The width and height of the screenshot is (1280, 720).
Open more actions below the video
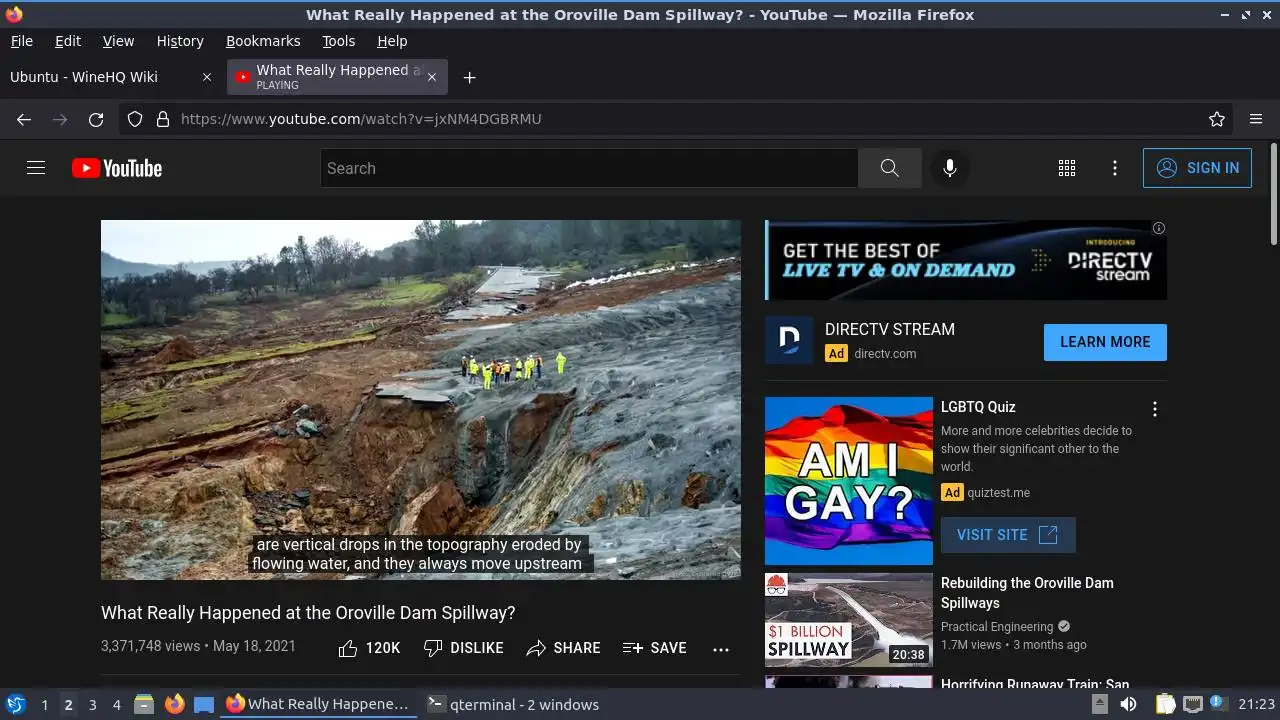pyautogui.click(x=721, y=649)
